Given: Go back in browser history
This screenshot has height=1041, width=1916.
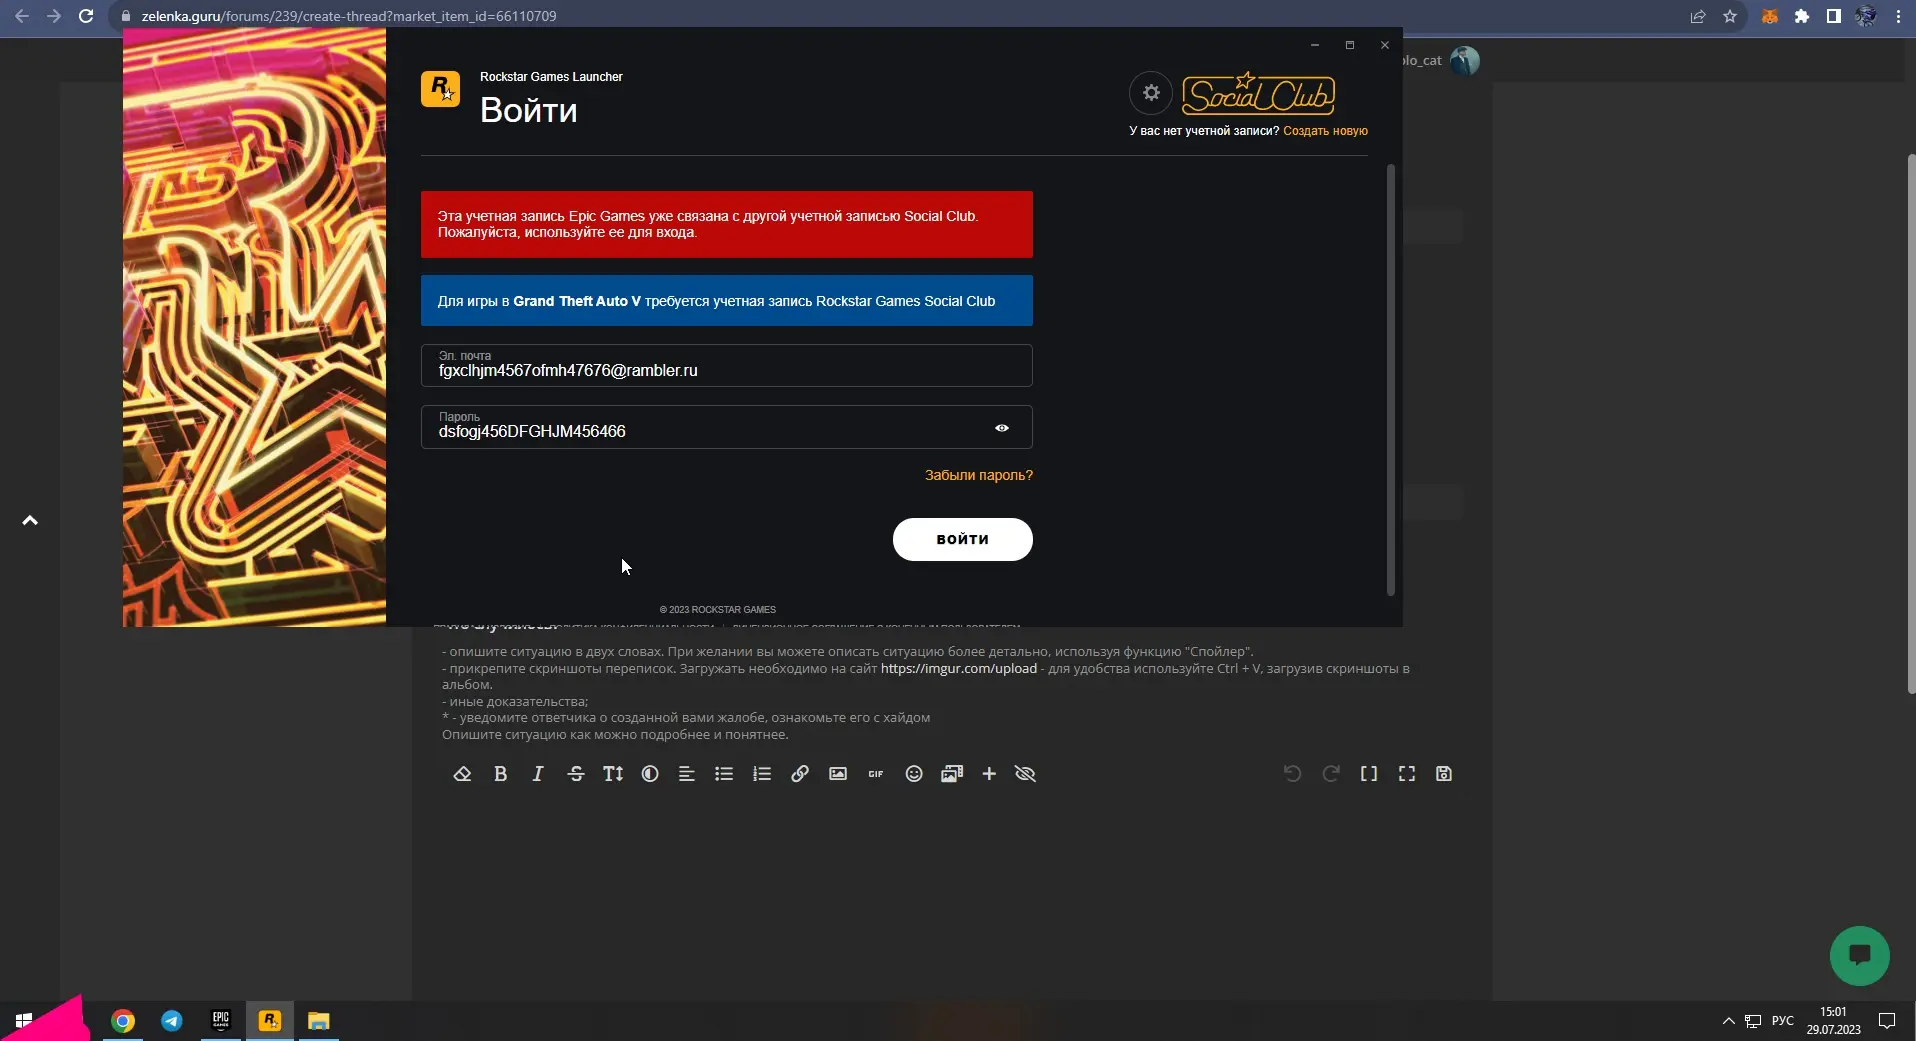Looking at the screenshot, I should click(22, 16).
